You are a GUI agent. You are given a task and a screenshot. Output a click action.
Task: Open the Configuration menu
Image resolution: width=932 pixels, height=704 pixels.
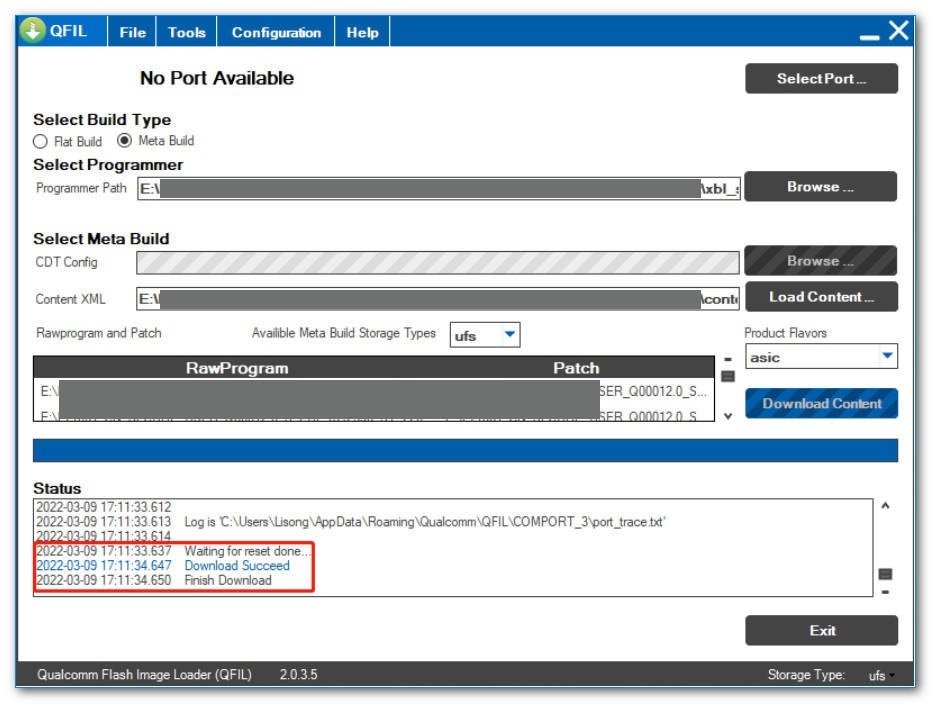(x=276, y=32)
